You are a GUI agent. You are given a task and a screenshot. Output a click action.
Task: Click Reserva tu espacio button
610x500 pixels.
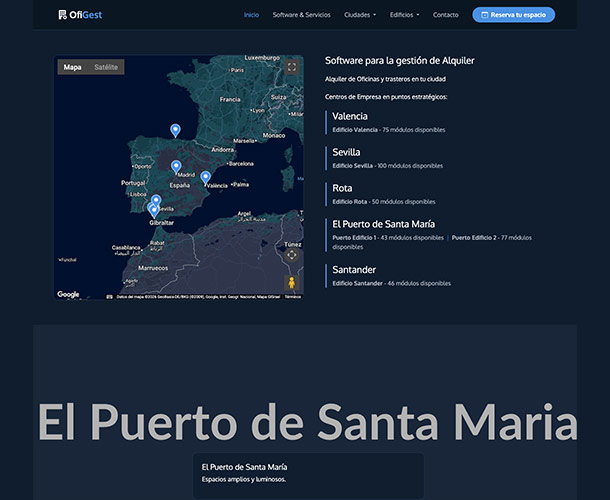tap(513, 15)
